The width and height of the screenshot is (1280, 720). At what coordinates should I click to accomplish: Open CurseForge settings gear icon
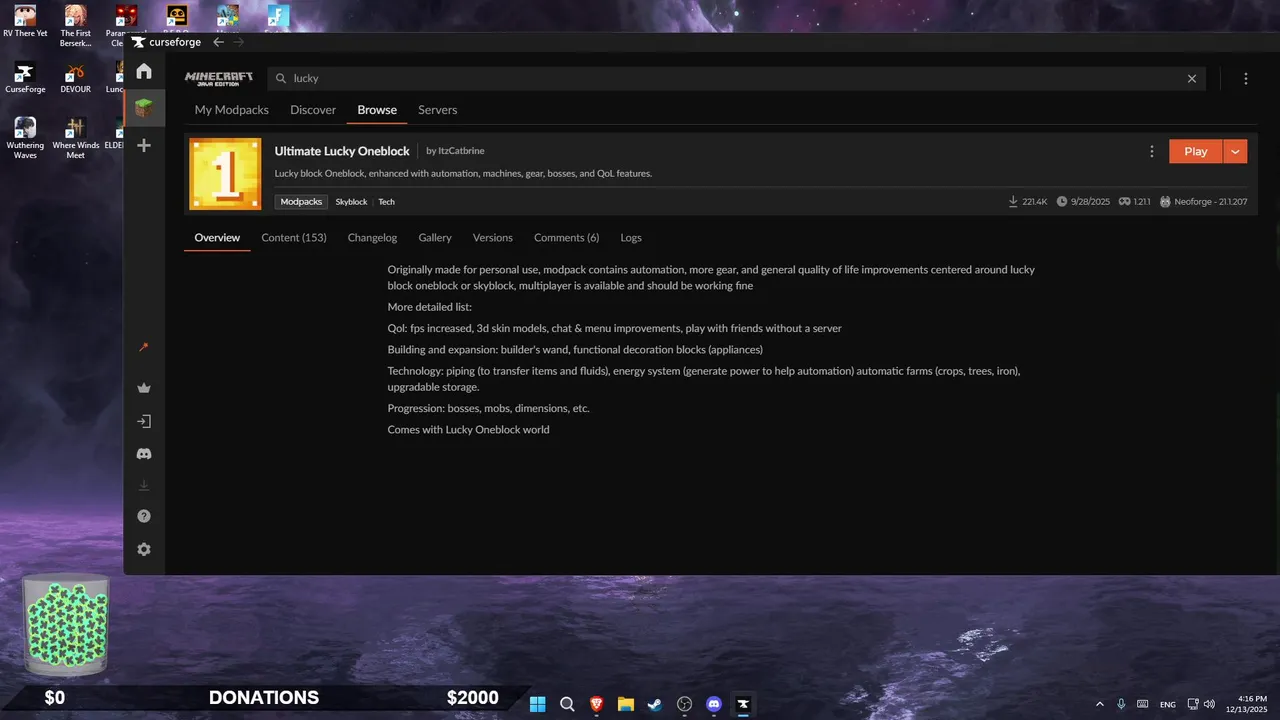click(144, 549)
